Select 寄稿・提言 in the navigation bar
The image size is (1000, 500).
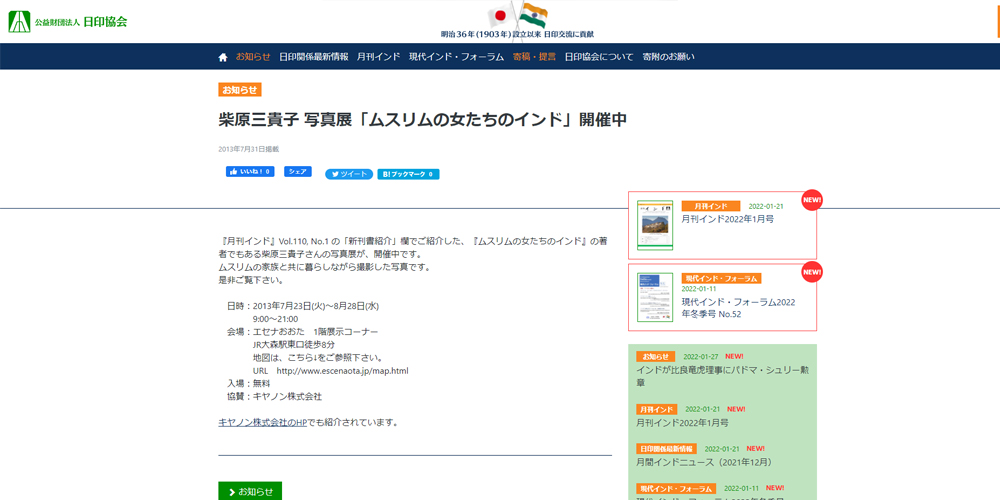pyautogui.click(x=534, y=57)
